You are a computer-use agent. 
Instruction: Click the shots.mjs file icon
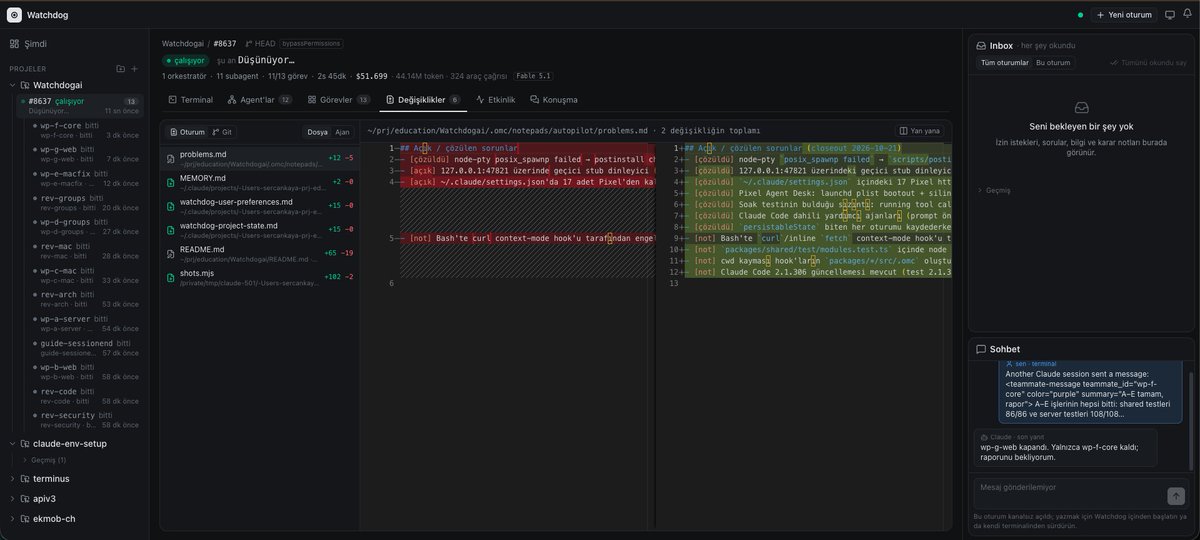(171, 277)
